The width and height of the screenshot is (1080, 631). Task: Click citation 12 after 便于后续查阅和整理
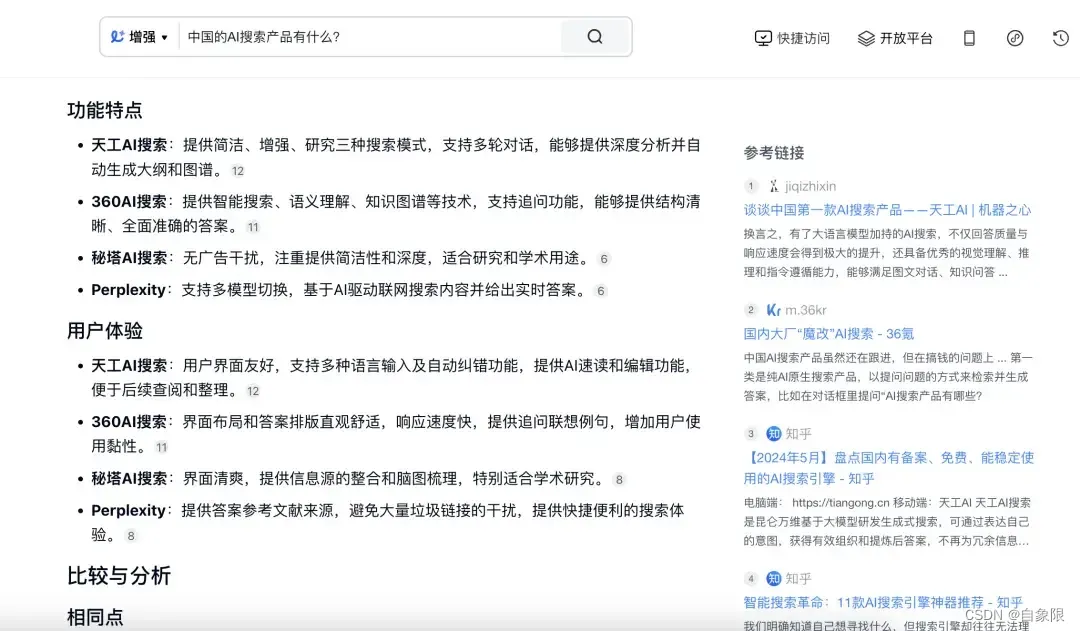tap(253, 391)
